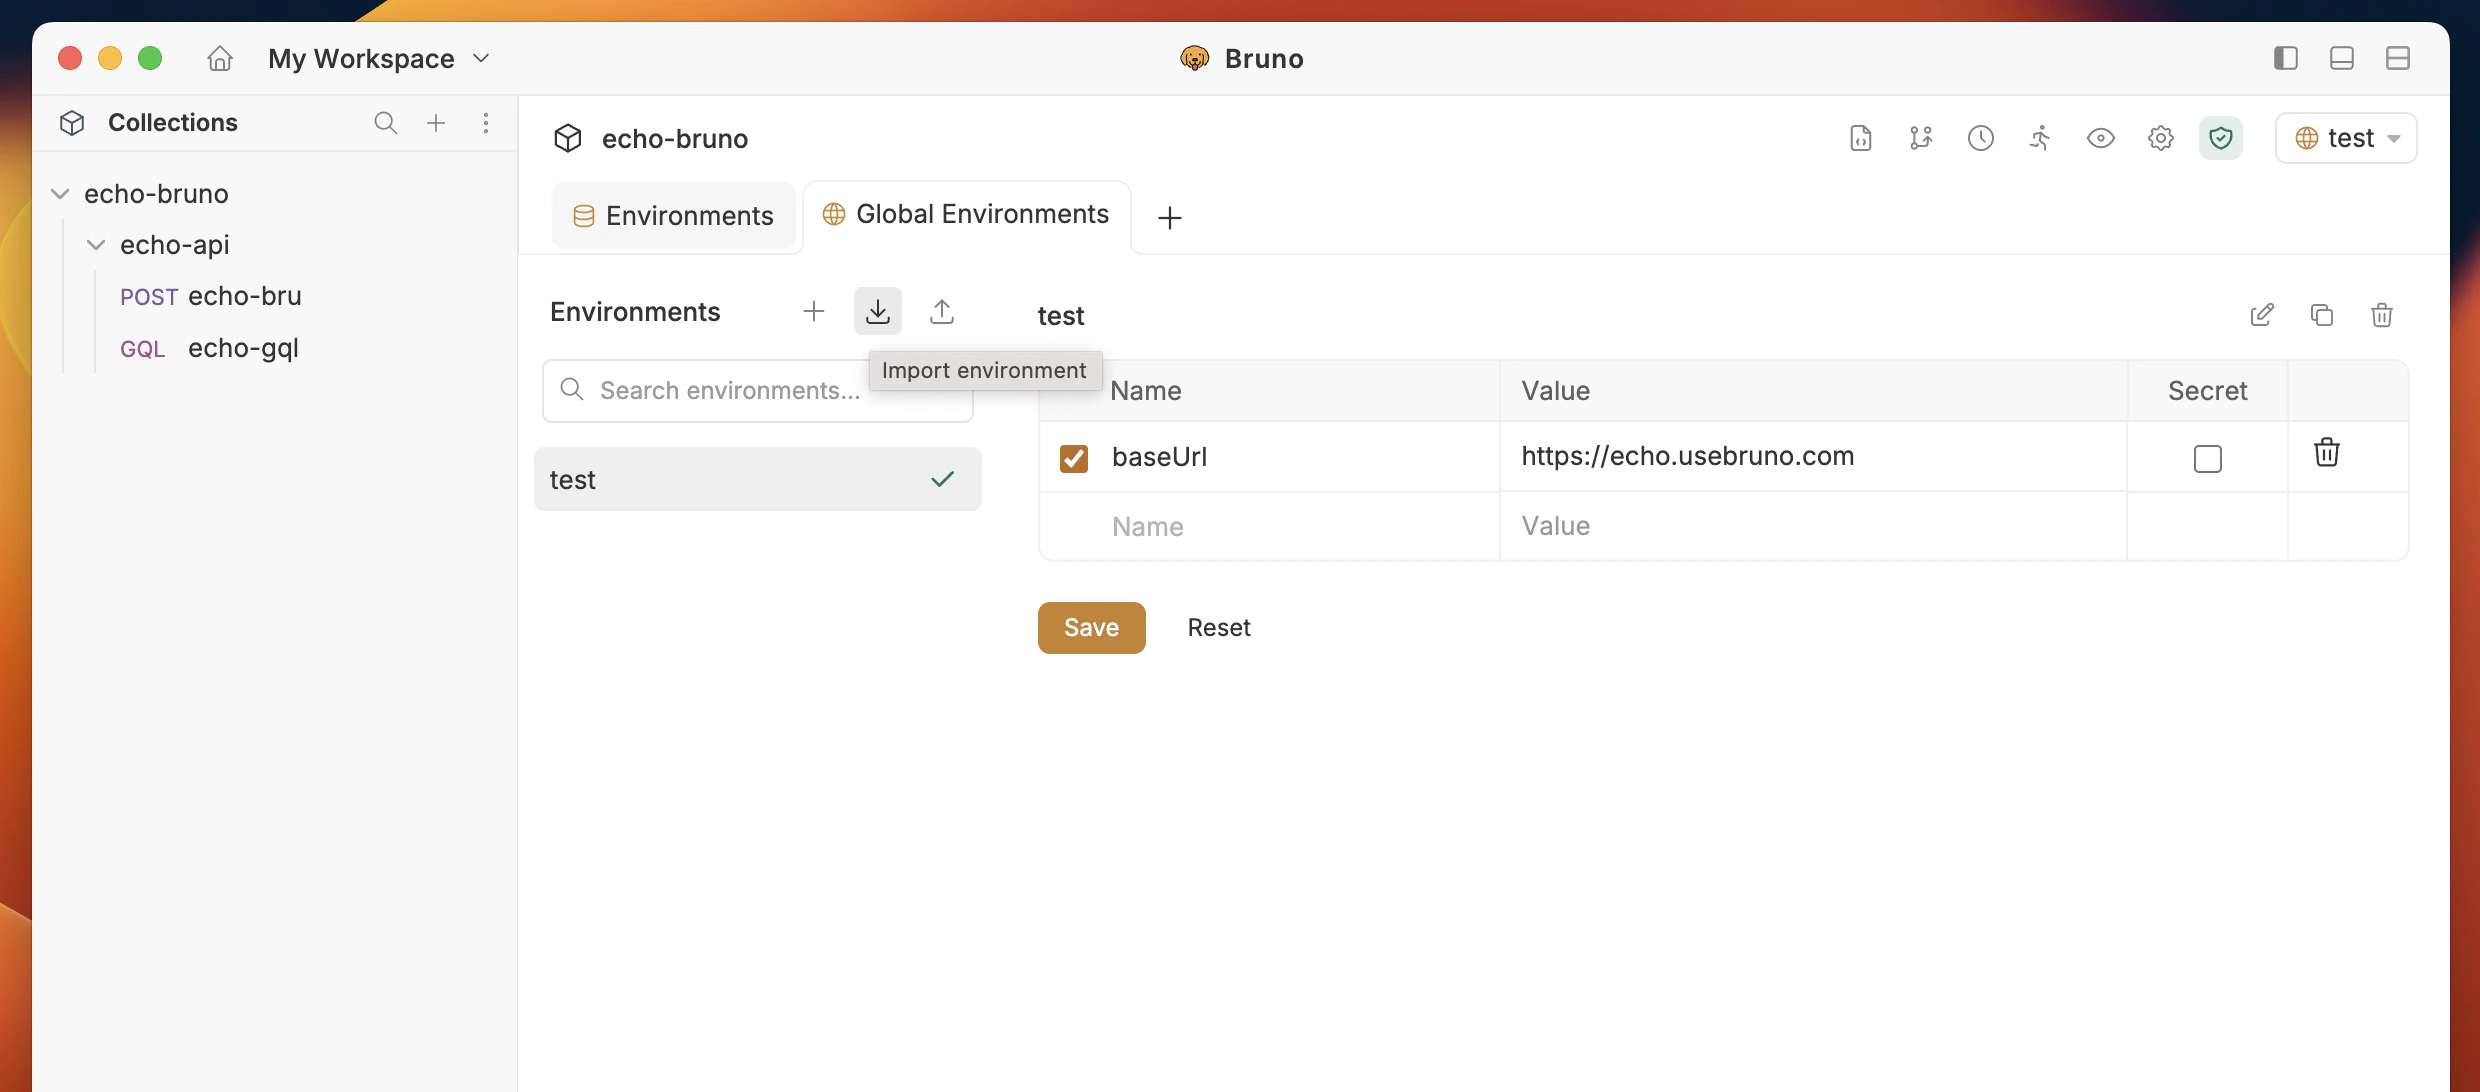Click the shield security icon
Viewport: 2480px width, 1092px height.
[x=2221, y=138]
